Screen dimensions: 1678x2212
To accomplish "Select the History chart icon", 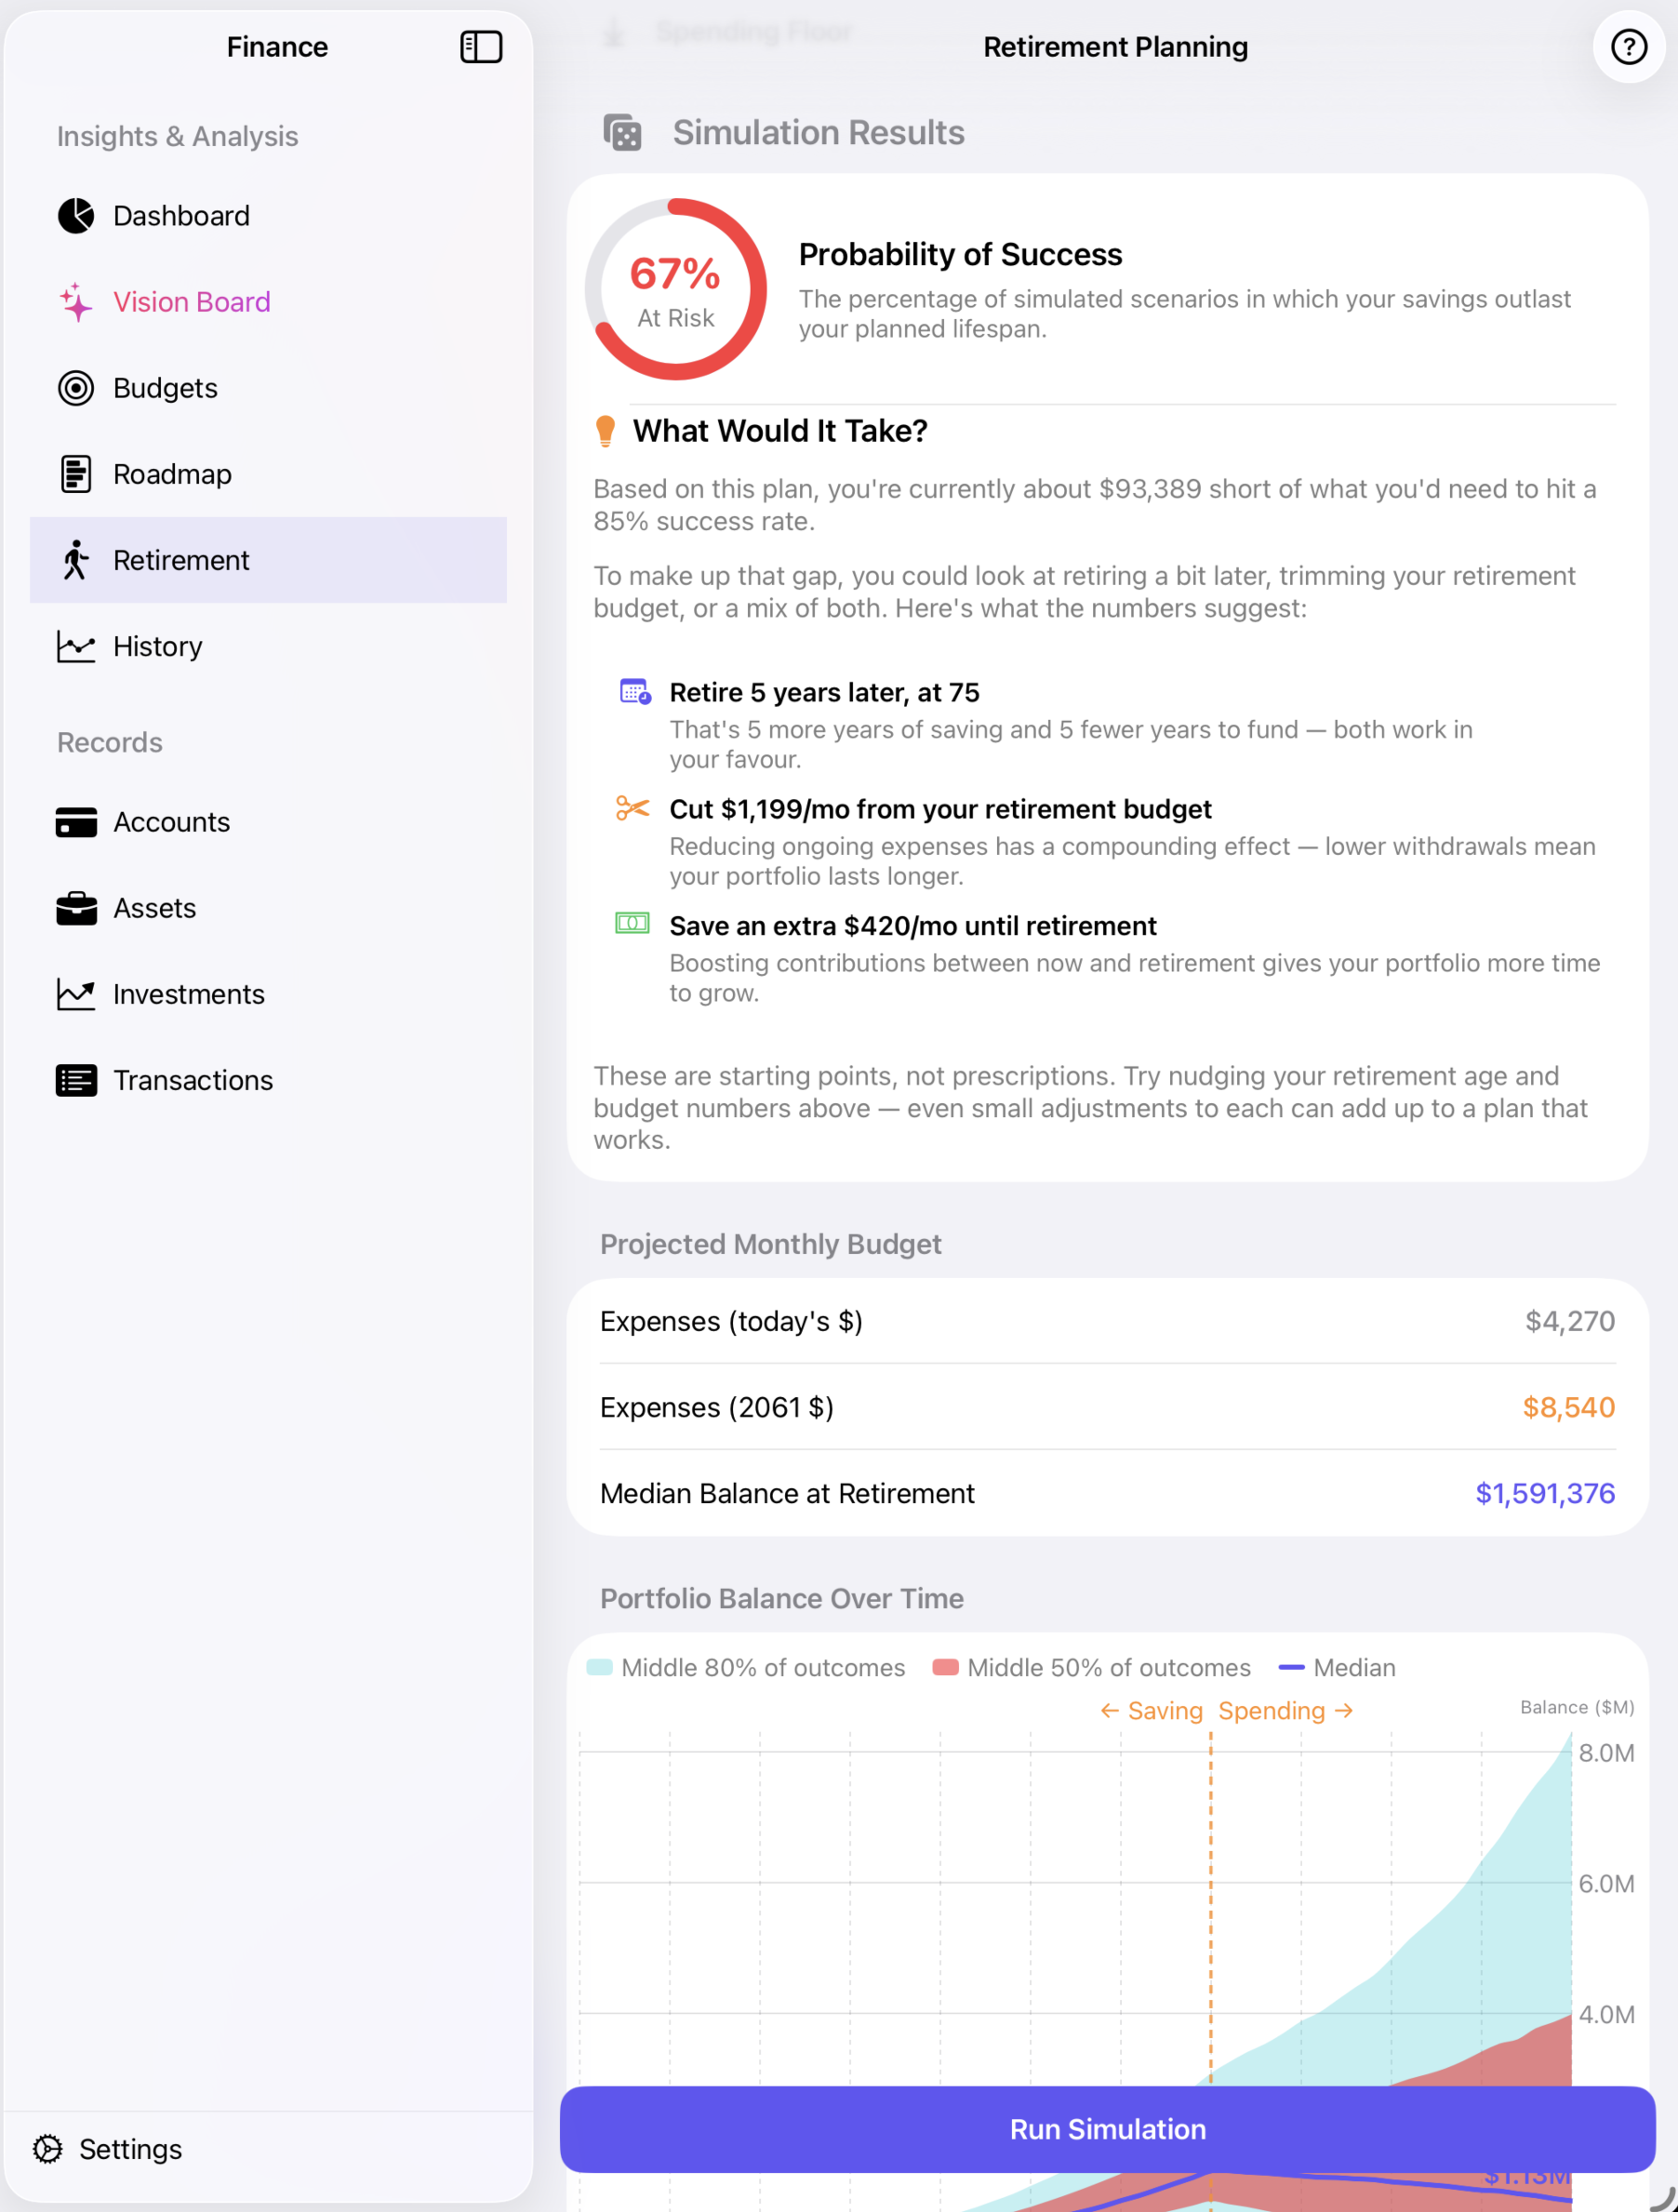I will (x=76, y=646).
